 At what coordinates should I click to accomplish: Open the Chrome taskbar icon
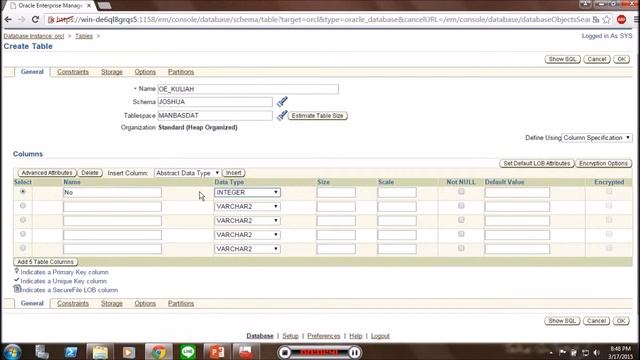pyautogui.click(x=159, y=352)
